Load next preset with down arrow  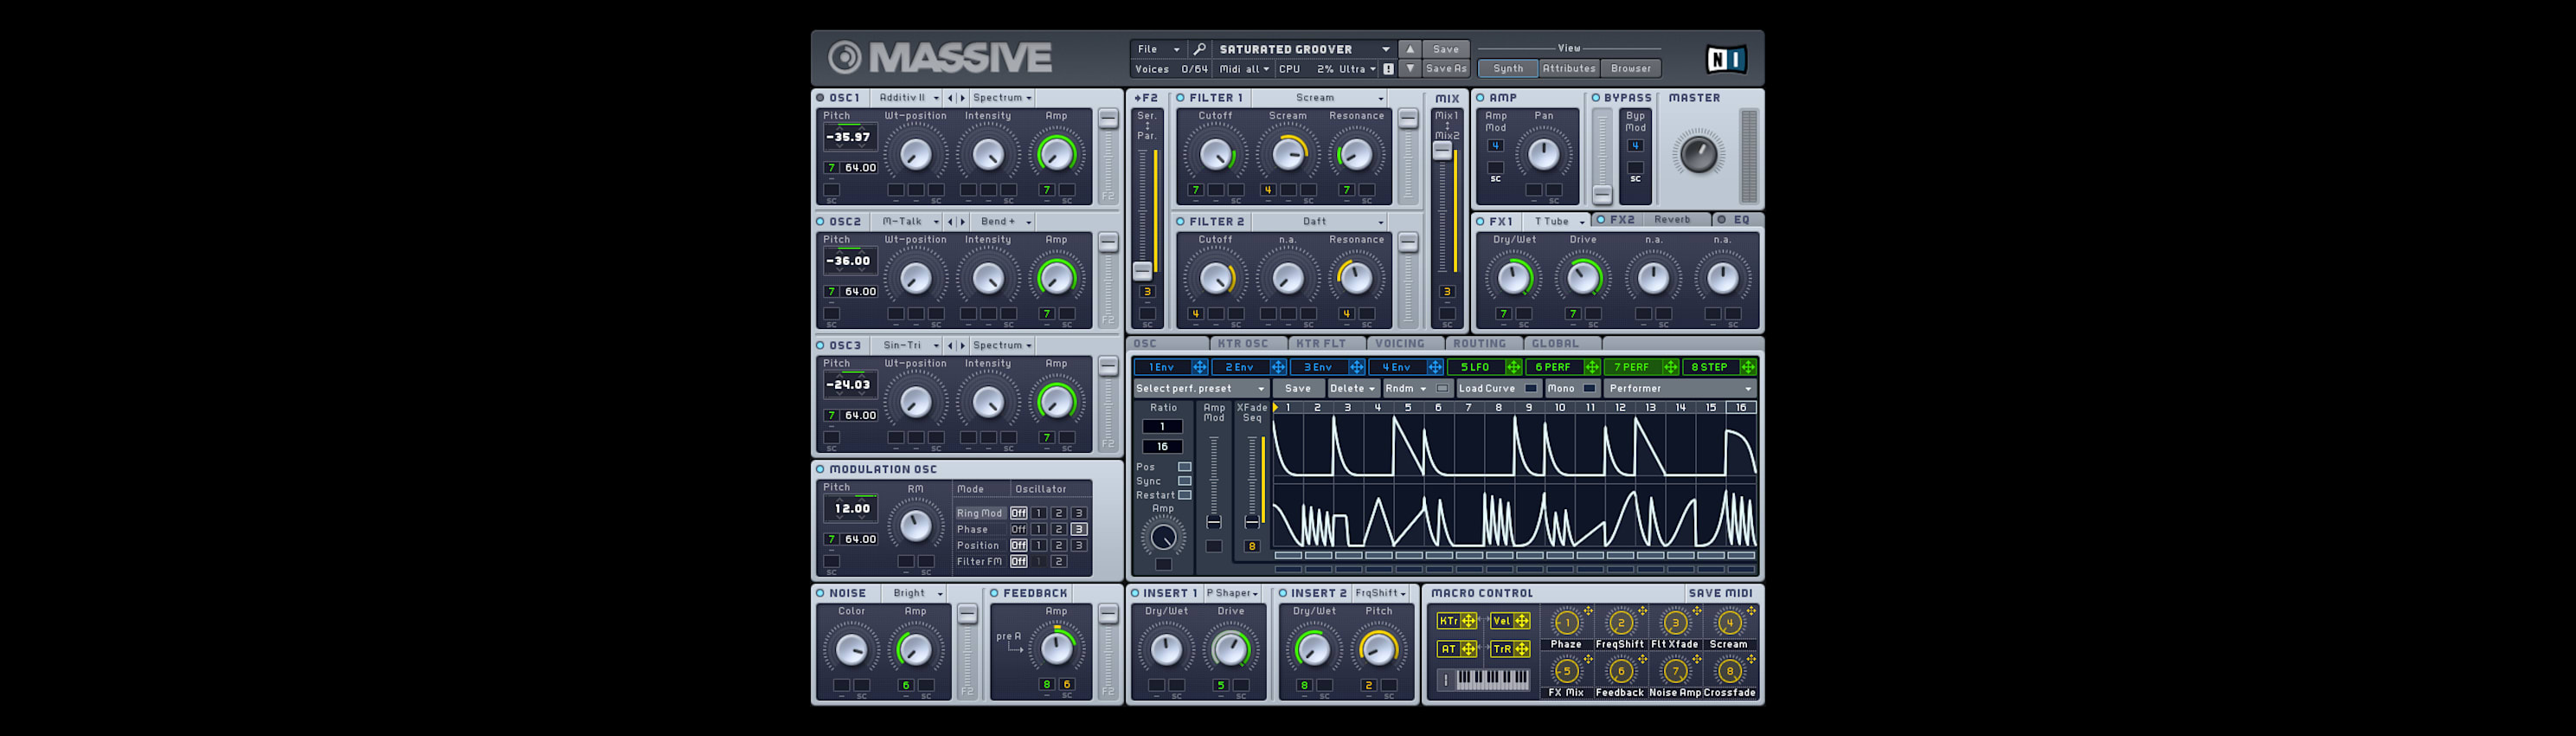point(1410,69)
